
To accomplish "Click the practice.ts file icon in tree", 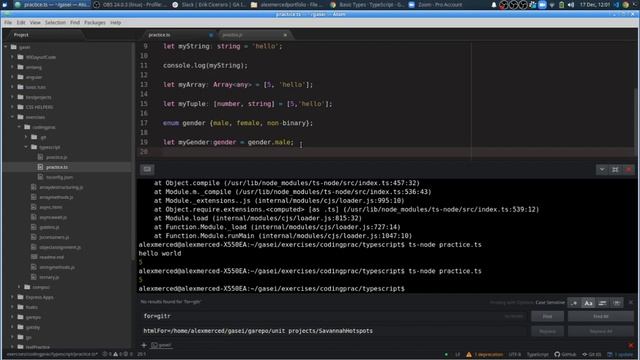I will 40,167.
